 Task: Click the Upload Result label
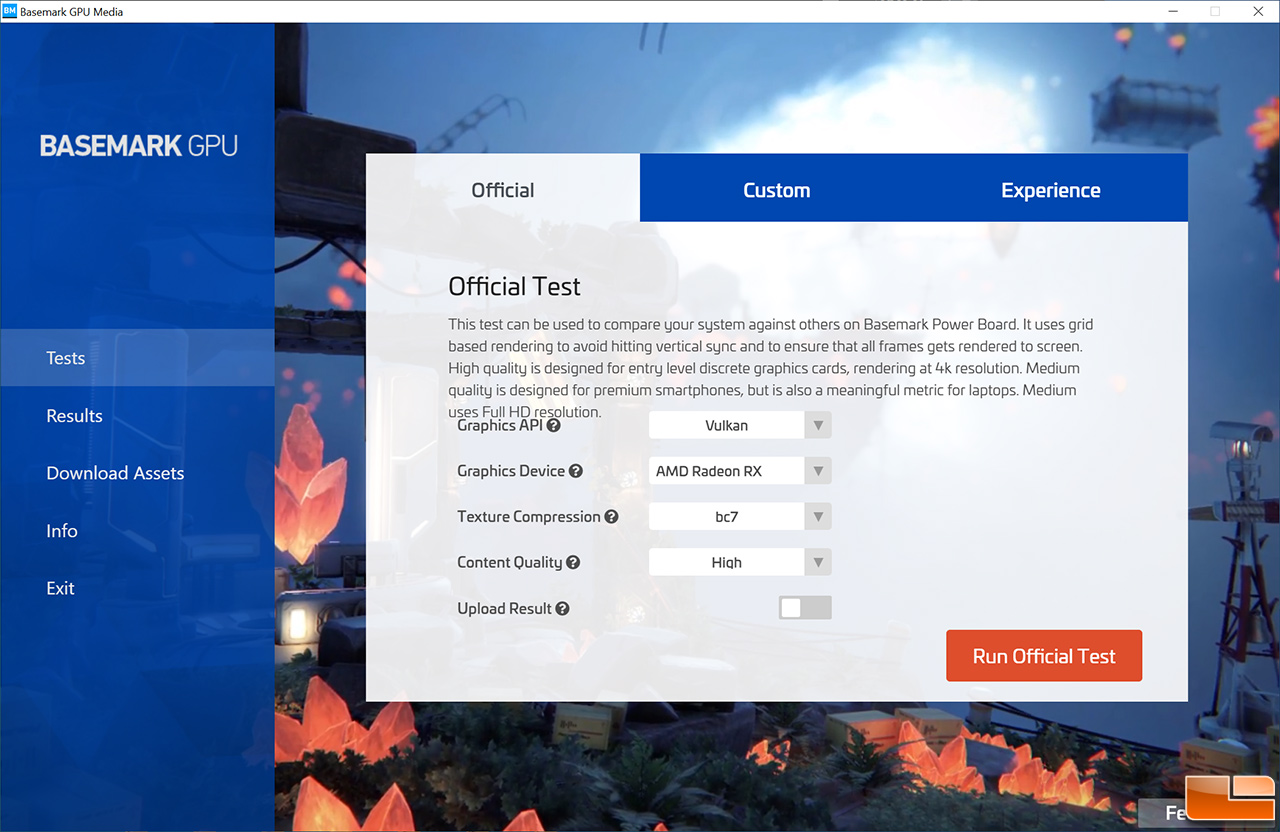[x=505, y=608]
